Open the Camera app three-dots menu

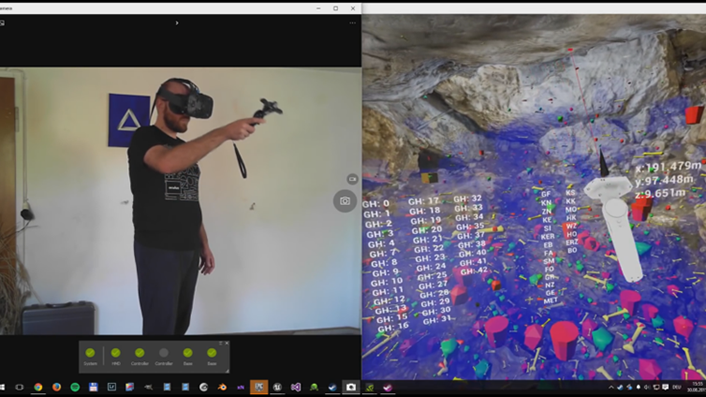tap(353, 23)
